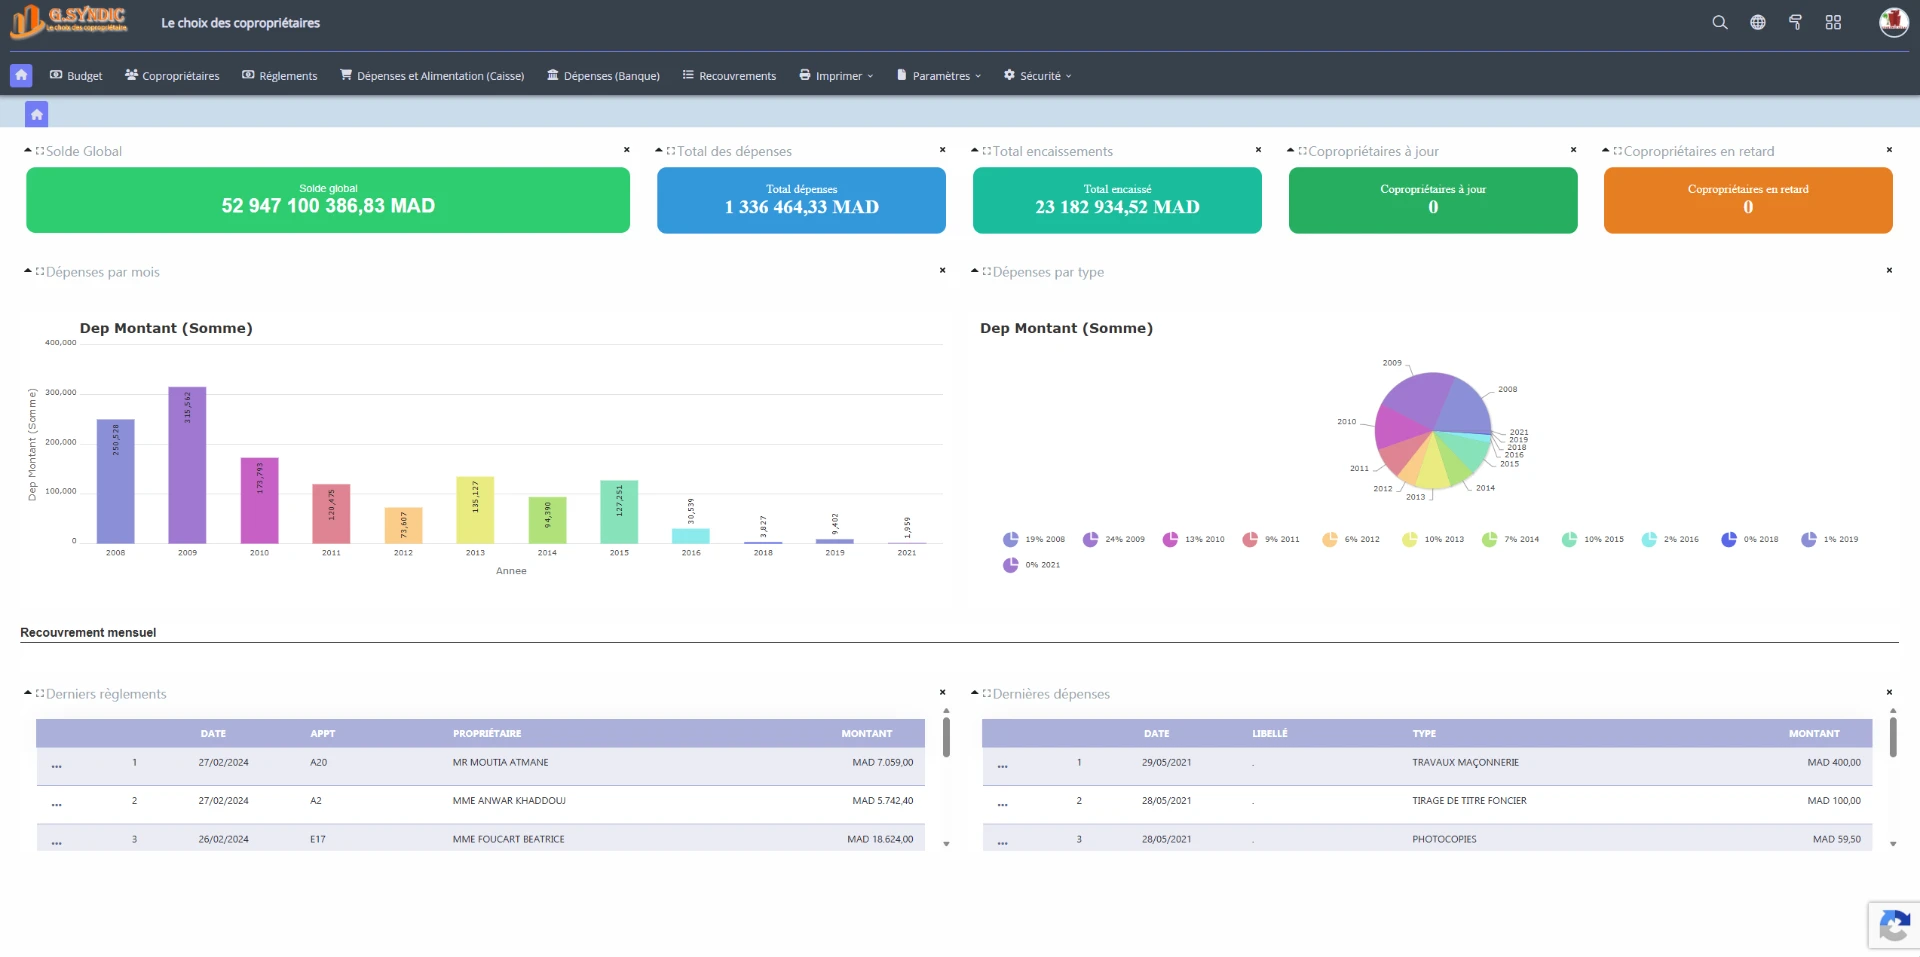This screenshot has width=1920, height=957.
Task: Click the 2009 bar in the chart
Action: click(187, 465)
